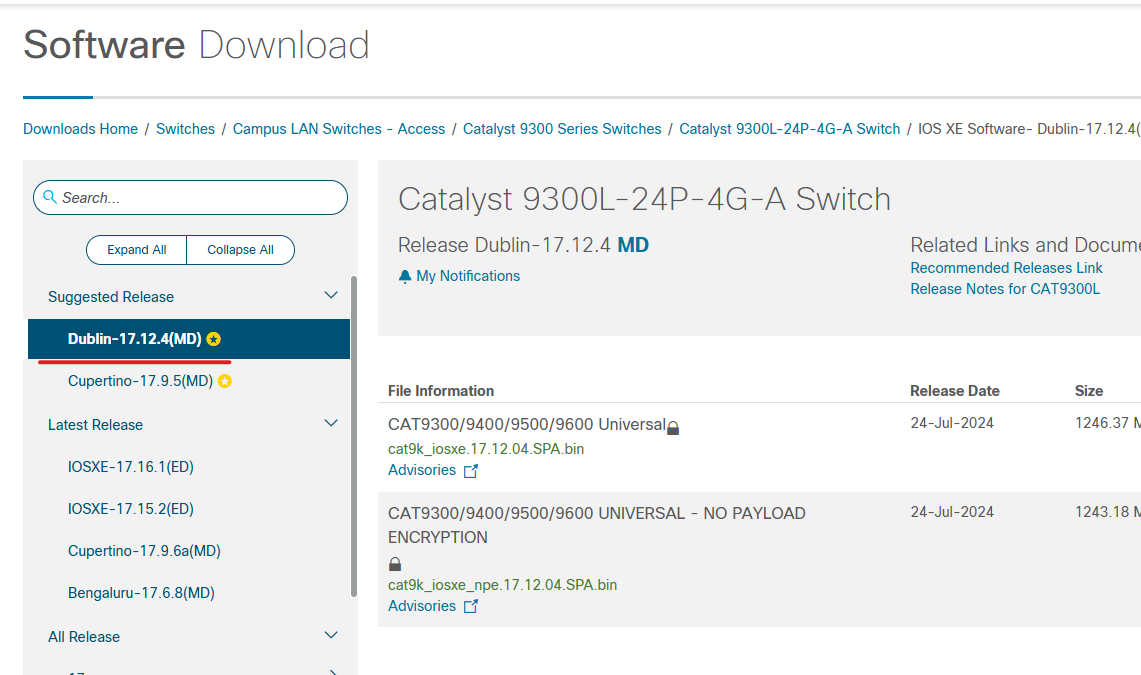Click the 24-Jul-2024 date of Universal image
This screenshot has width=1141, height=675.
pos(952,423)
